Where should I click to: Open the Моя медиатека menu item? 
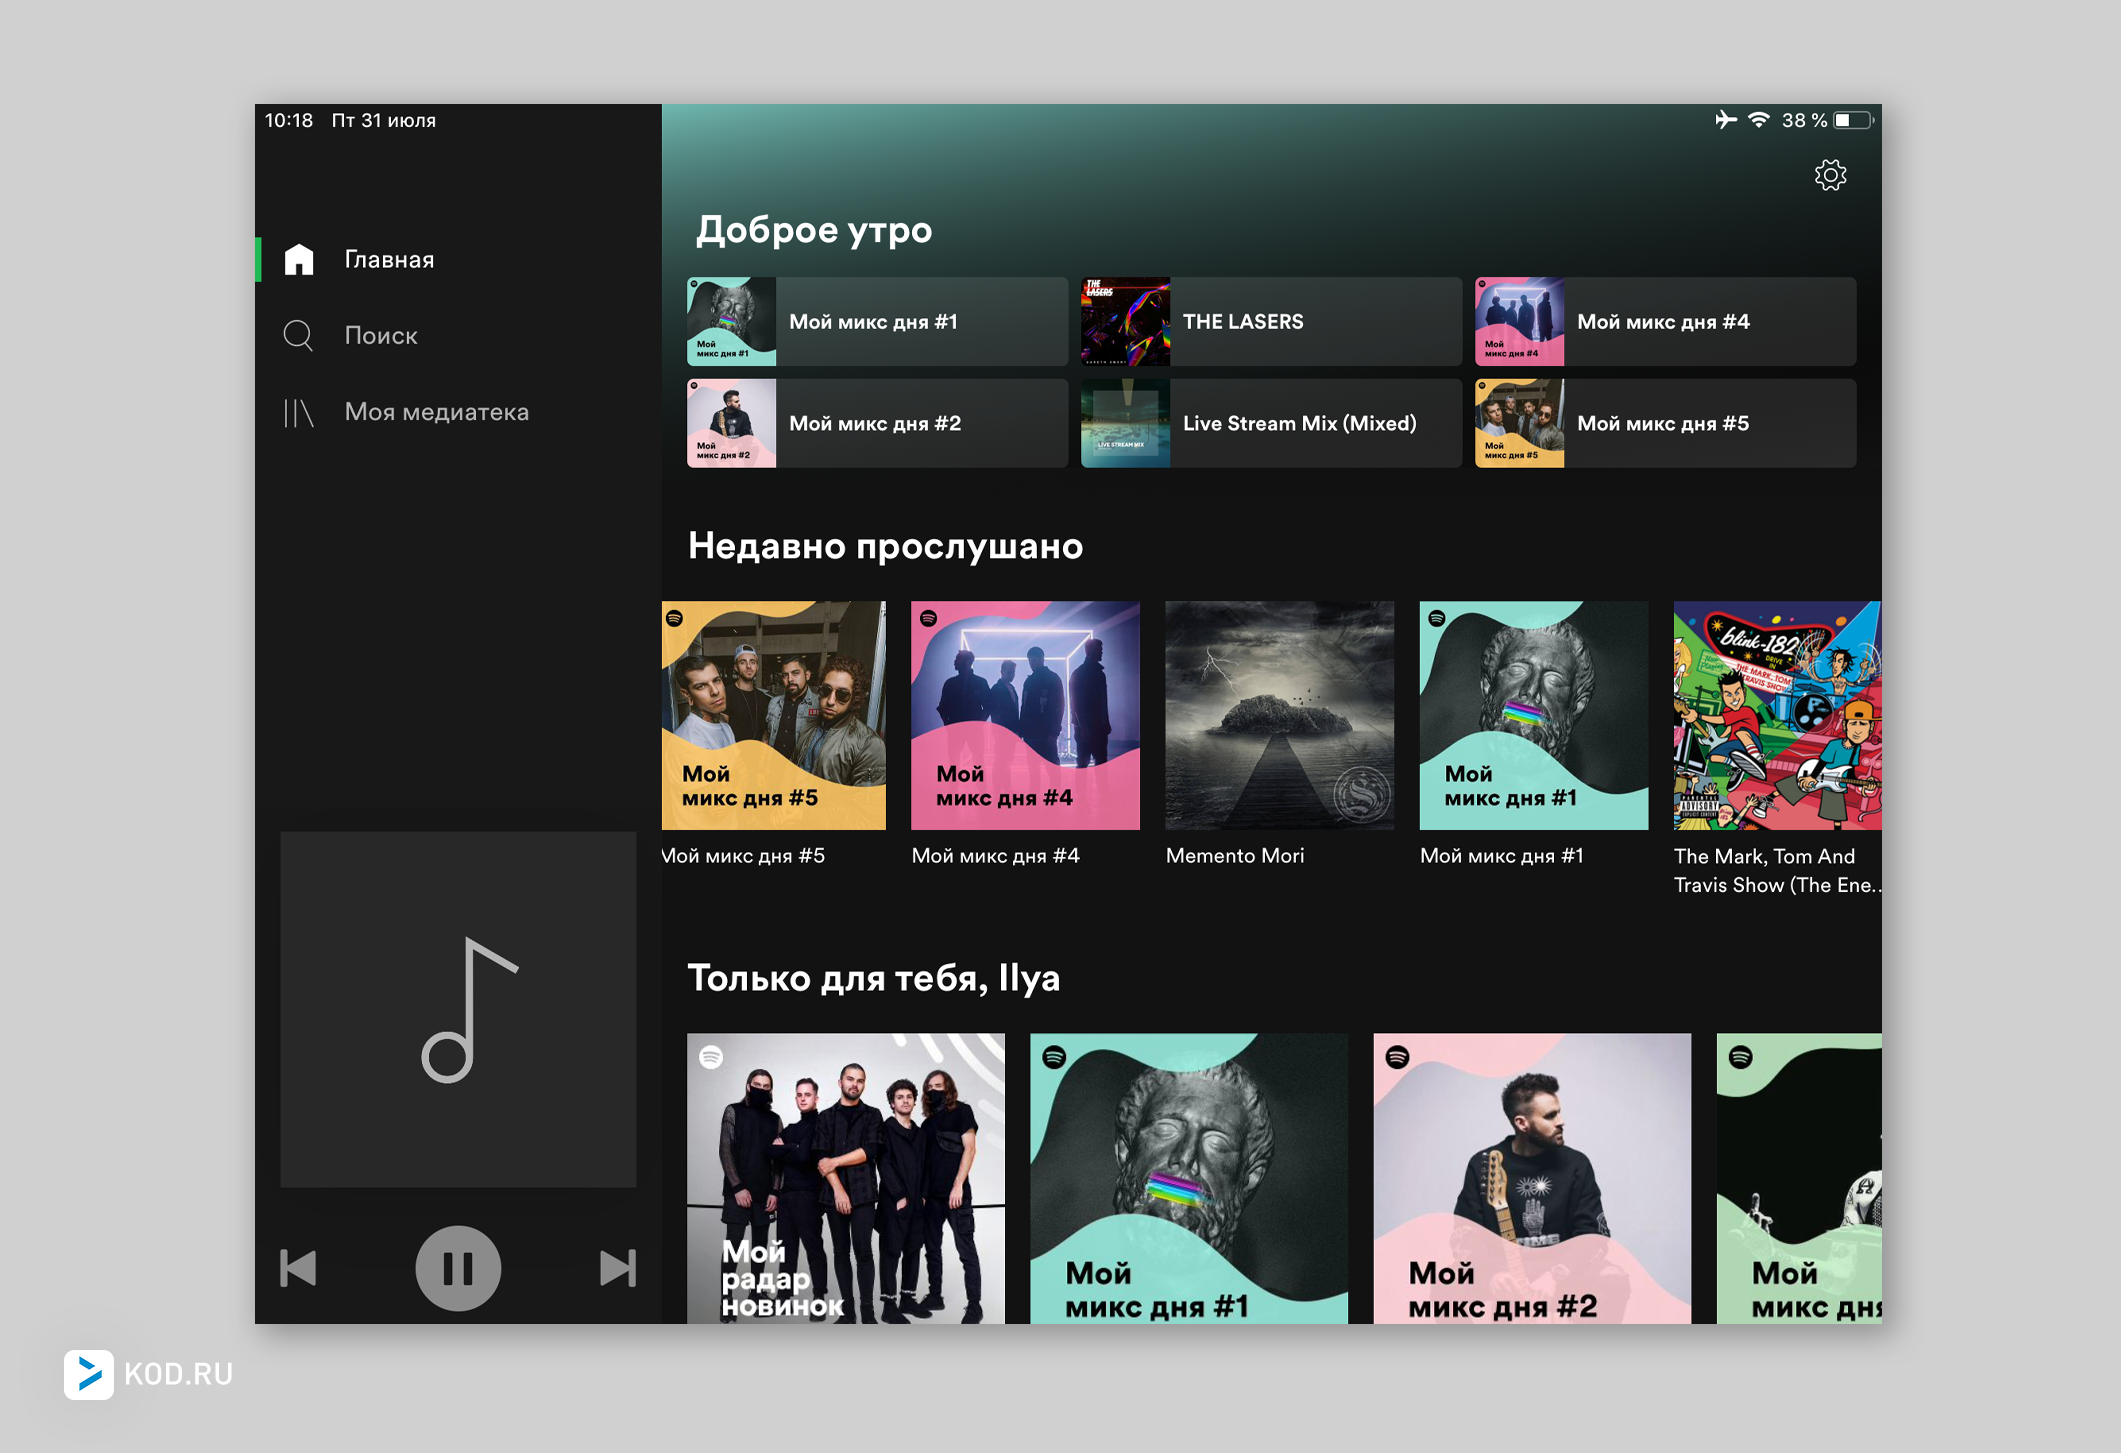click(x=458, y=412)
